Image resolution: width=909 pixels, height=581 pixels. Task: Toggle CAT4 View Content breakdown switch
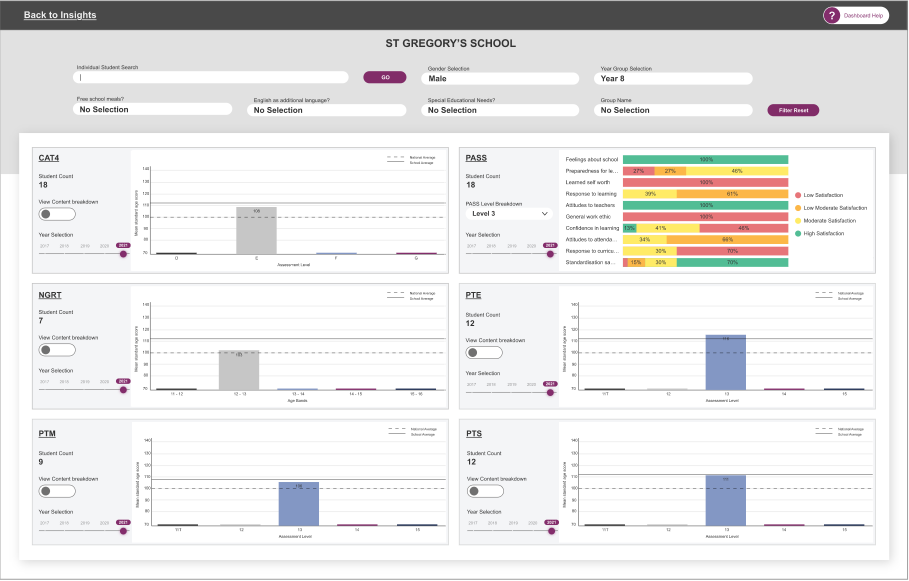(x=51, y=214)
